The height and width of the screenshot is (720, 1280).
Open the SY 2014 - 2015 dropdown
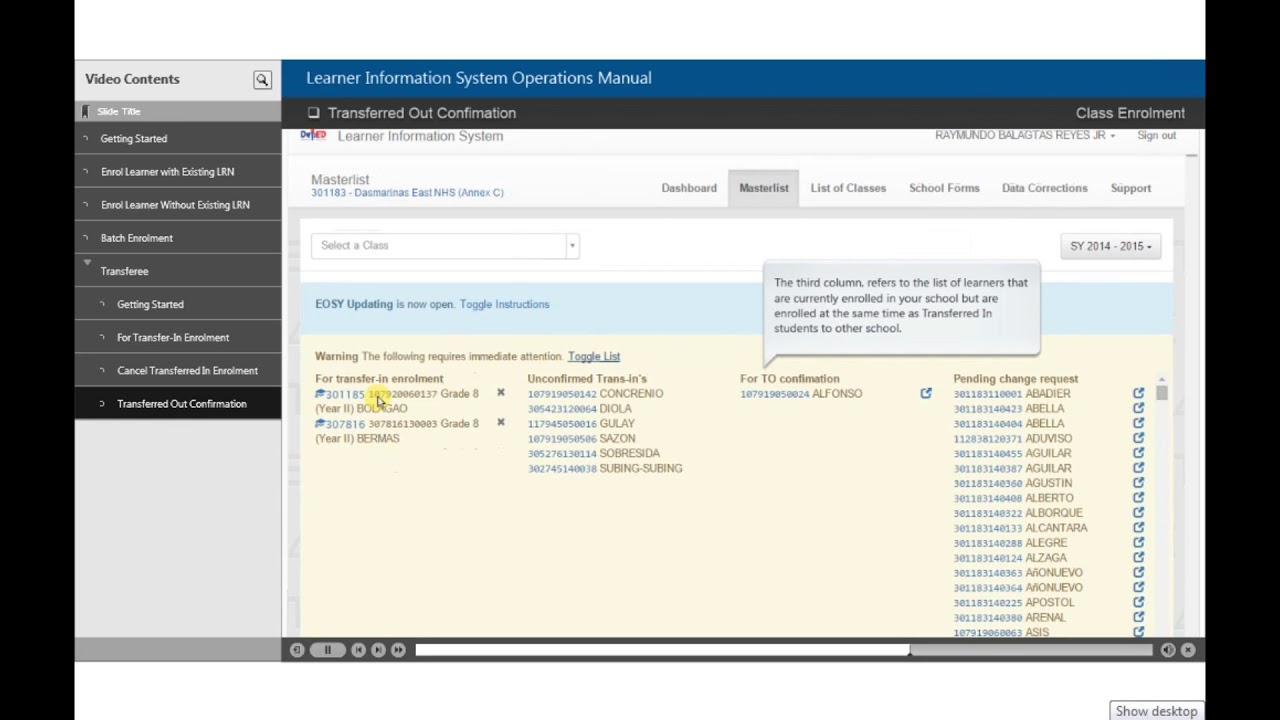point(1110,246)
